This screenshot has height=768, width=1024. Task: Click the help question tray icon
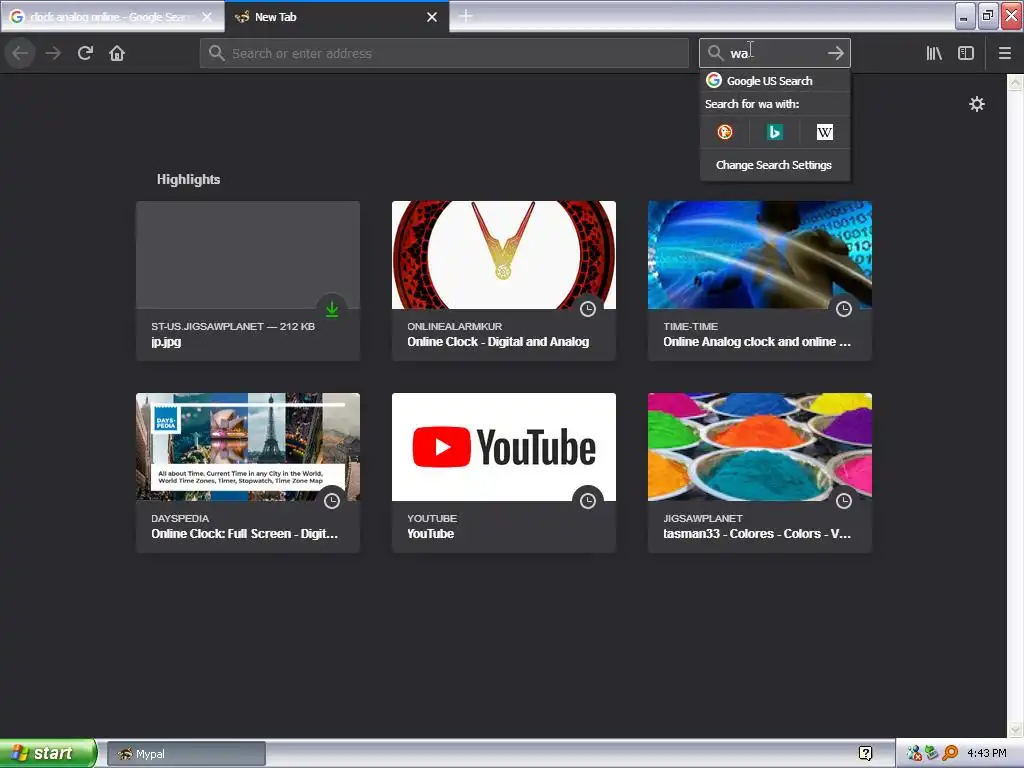(x=865, y=754)
